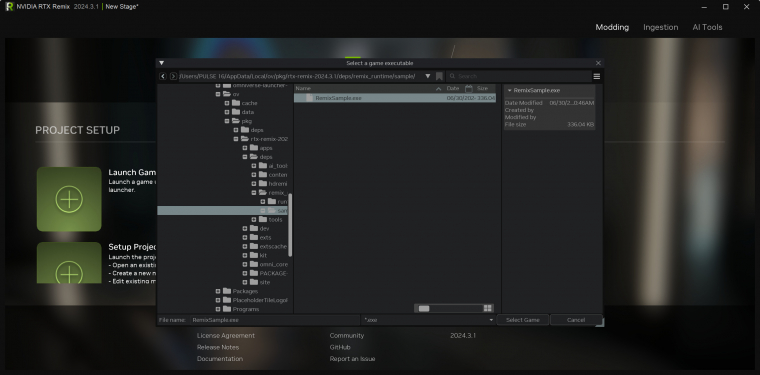Screen dimensions: 760x375
Task: Open the directory path history dropdown
Action: point(428,76)
